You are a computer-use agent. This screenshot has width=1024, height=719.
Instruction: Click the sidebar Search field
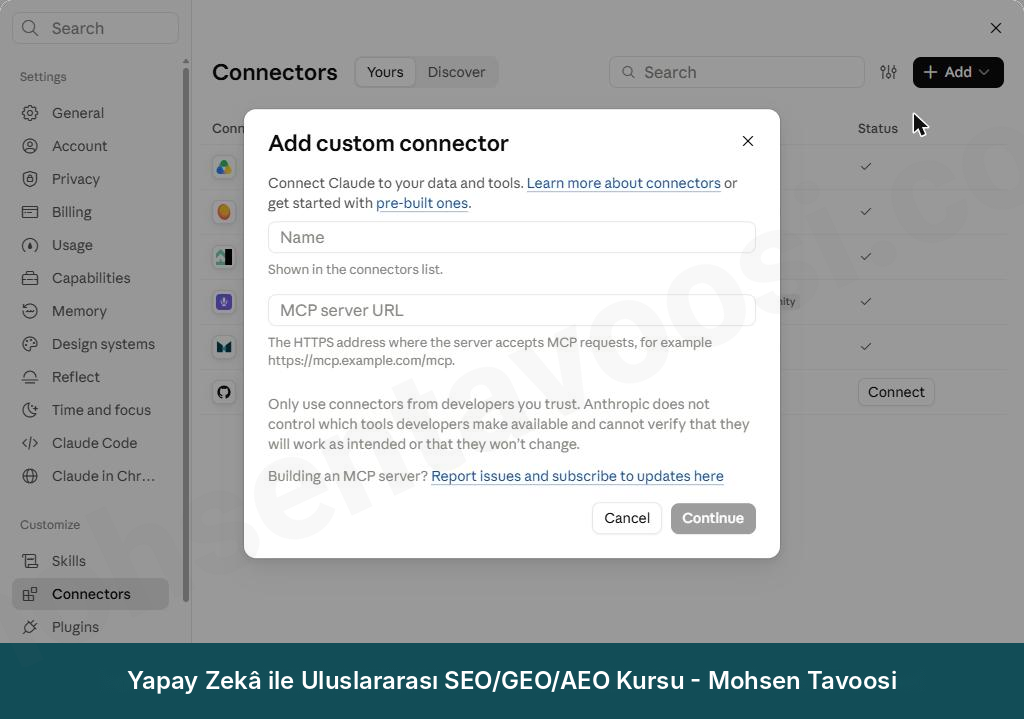tap(95, 28)
